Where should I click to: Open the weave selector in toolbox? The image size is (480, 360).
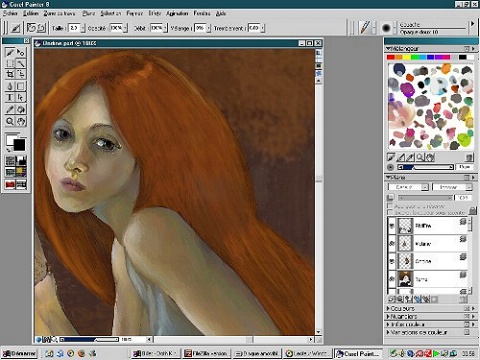click(x=21, y=172)
